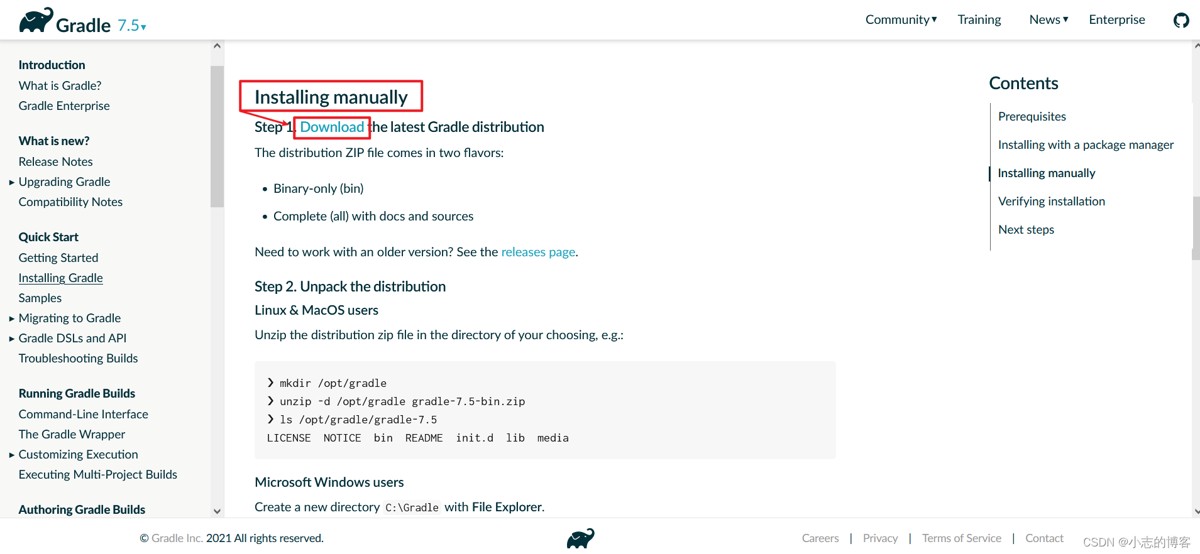1200x554 pixels.
Task: Expand the Gradle DSLs and API section
Action: [x=12, y=338]
